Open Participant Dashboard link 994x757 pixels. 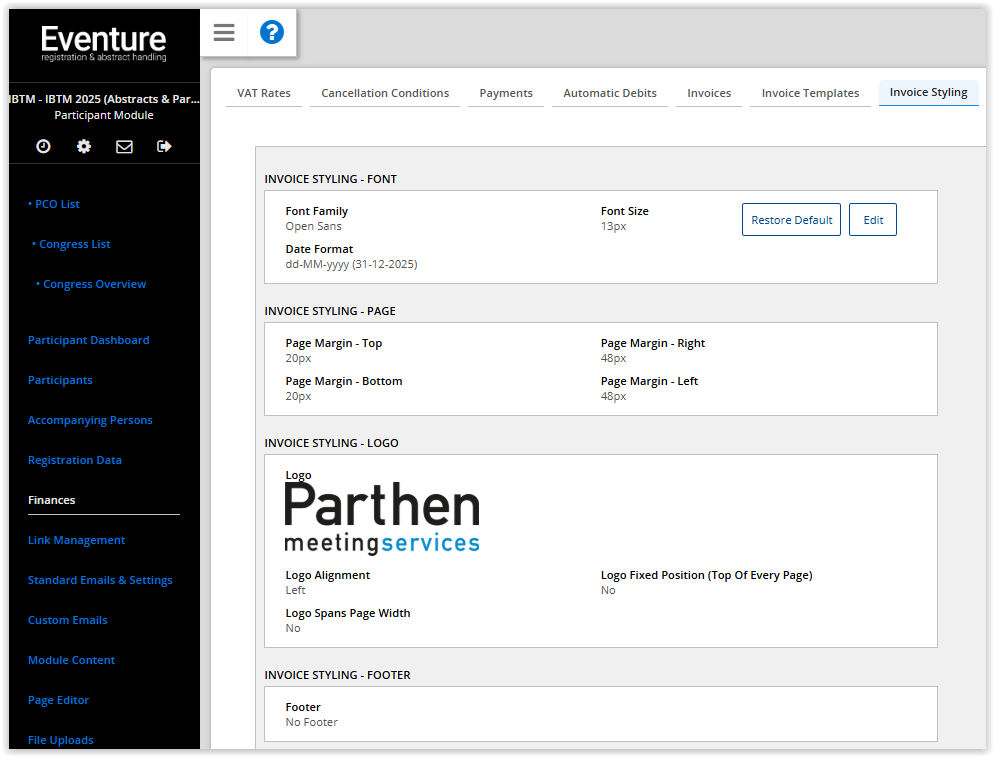[x=89, y=340]
